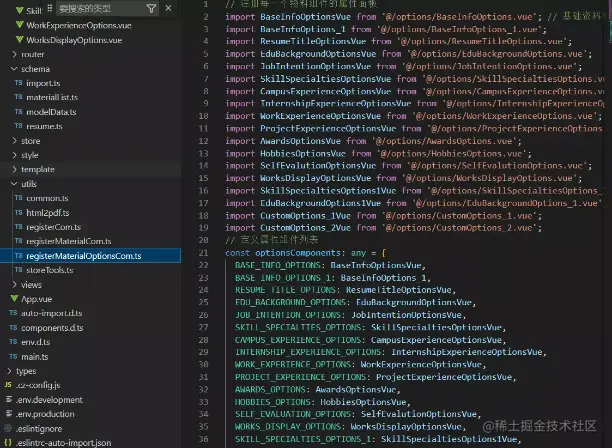Open html2pdf.ts file

(48, 213)
